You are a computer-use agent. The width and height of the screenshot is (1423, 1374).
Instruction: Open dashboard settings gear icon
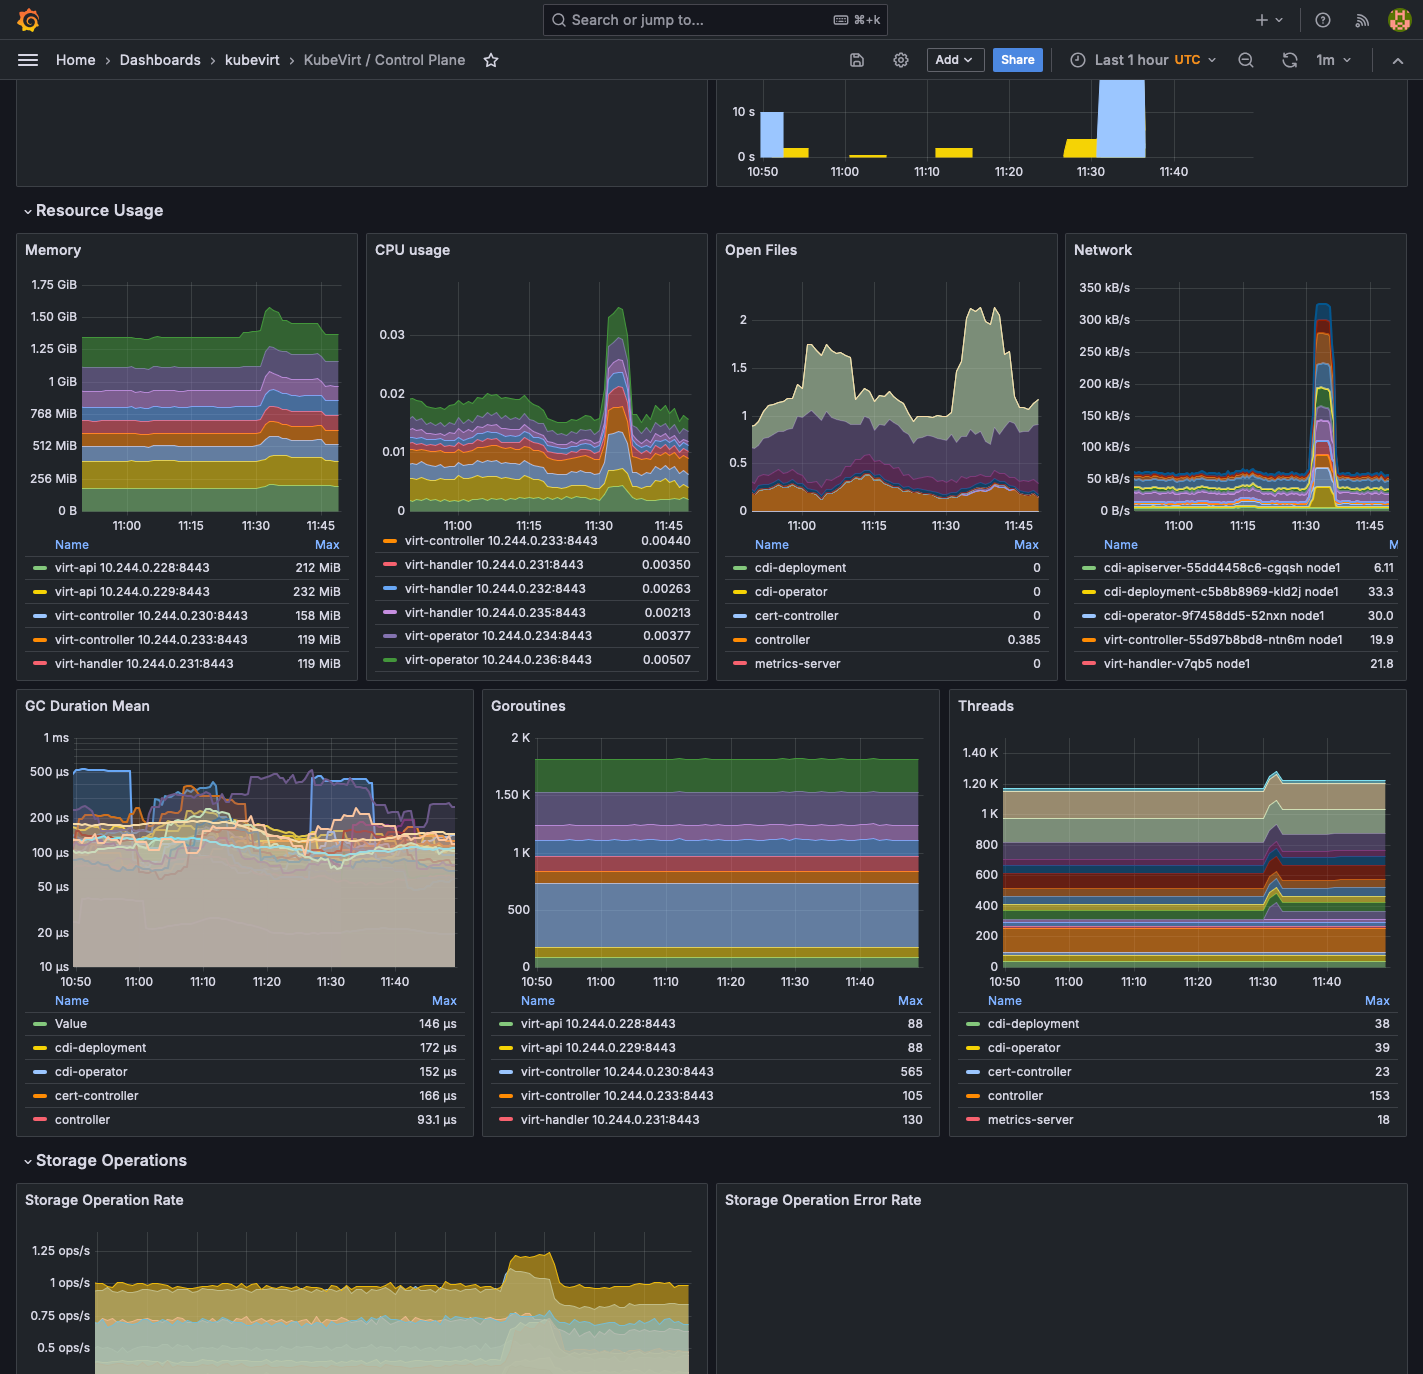pos(901,60)
